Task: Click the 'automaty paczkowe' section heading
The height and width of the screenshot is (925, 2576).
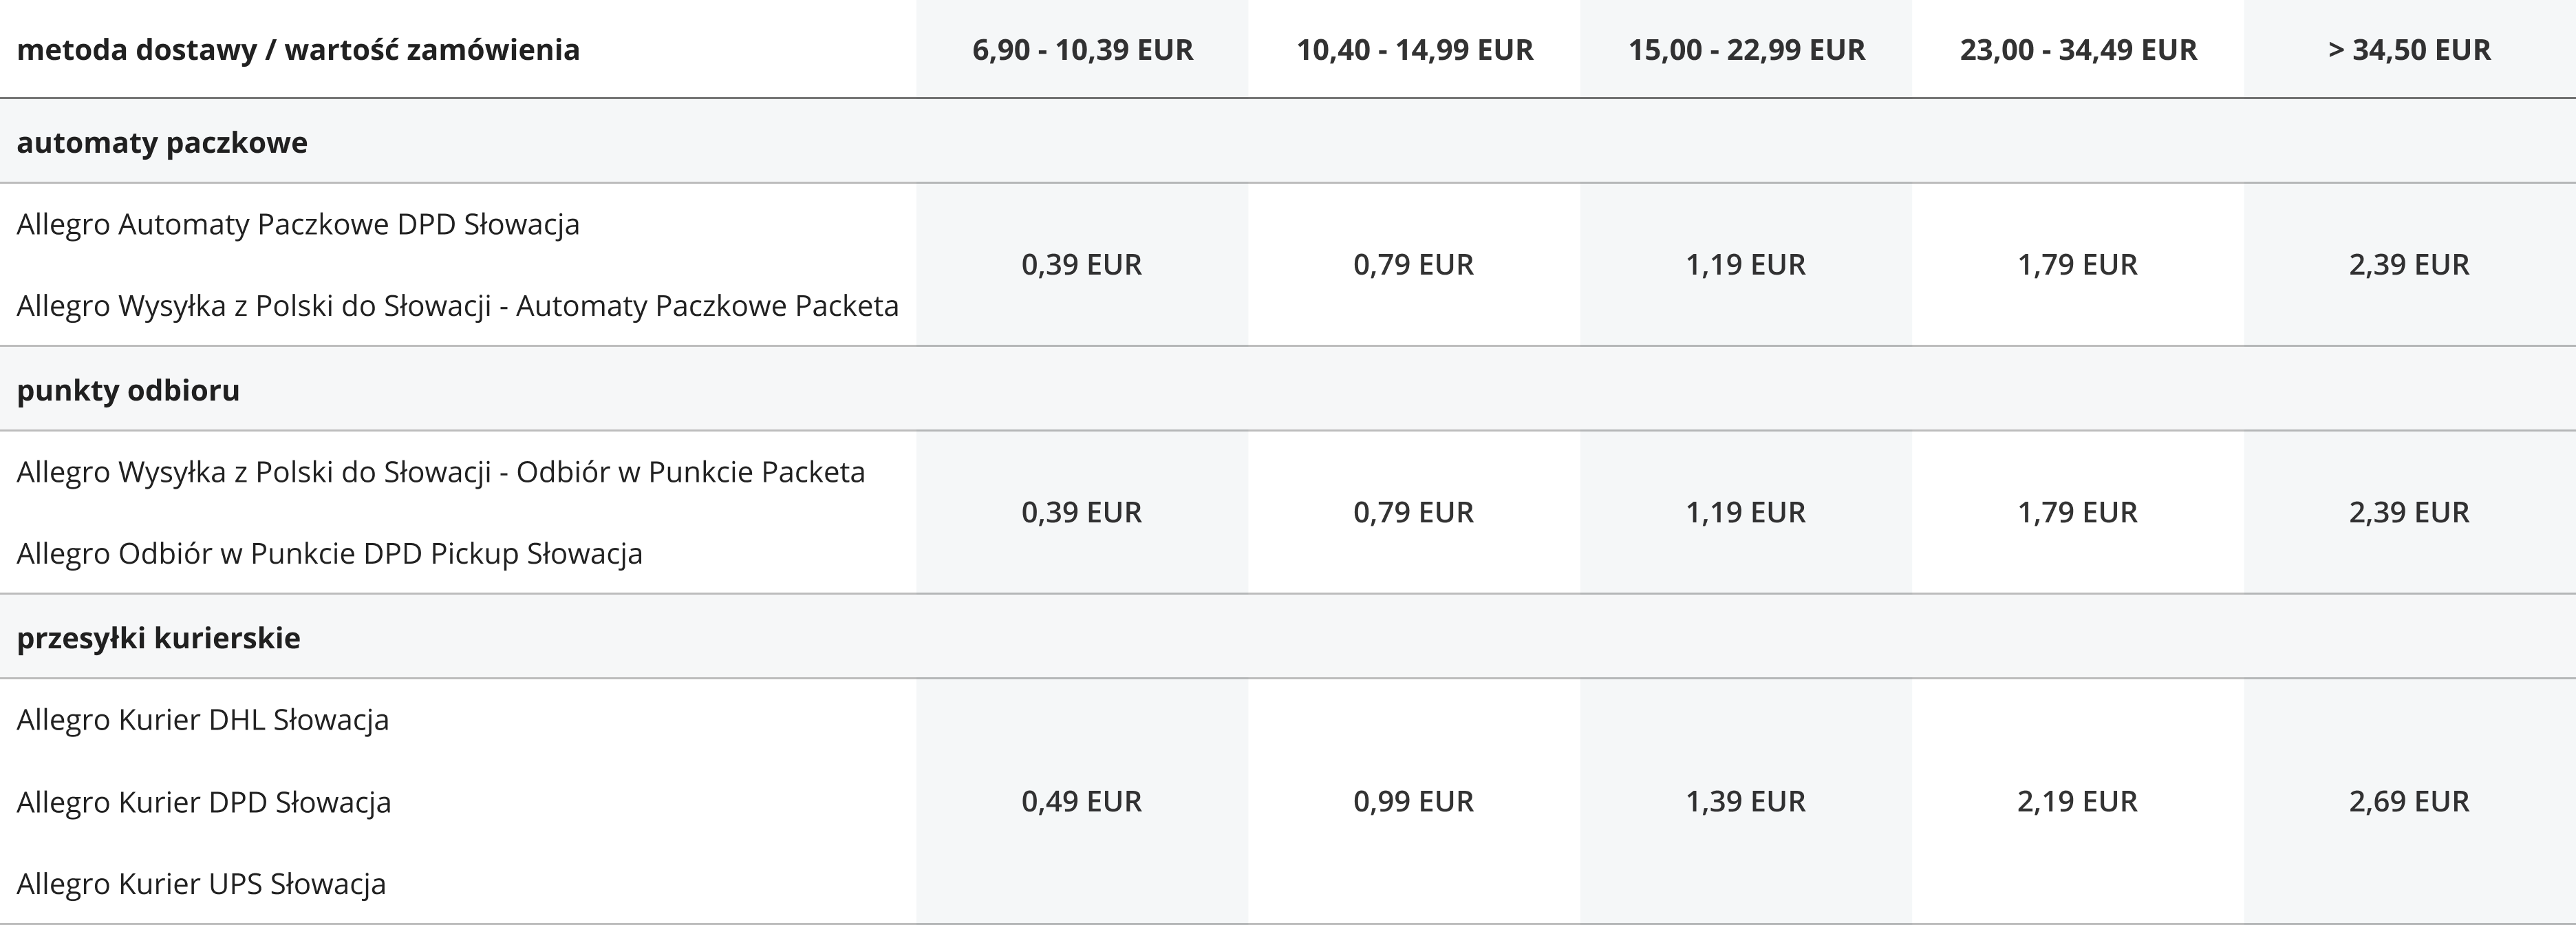Action: pyautogui.click(x=162, y=142)
